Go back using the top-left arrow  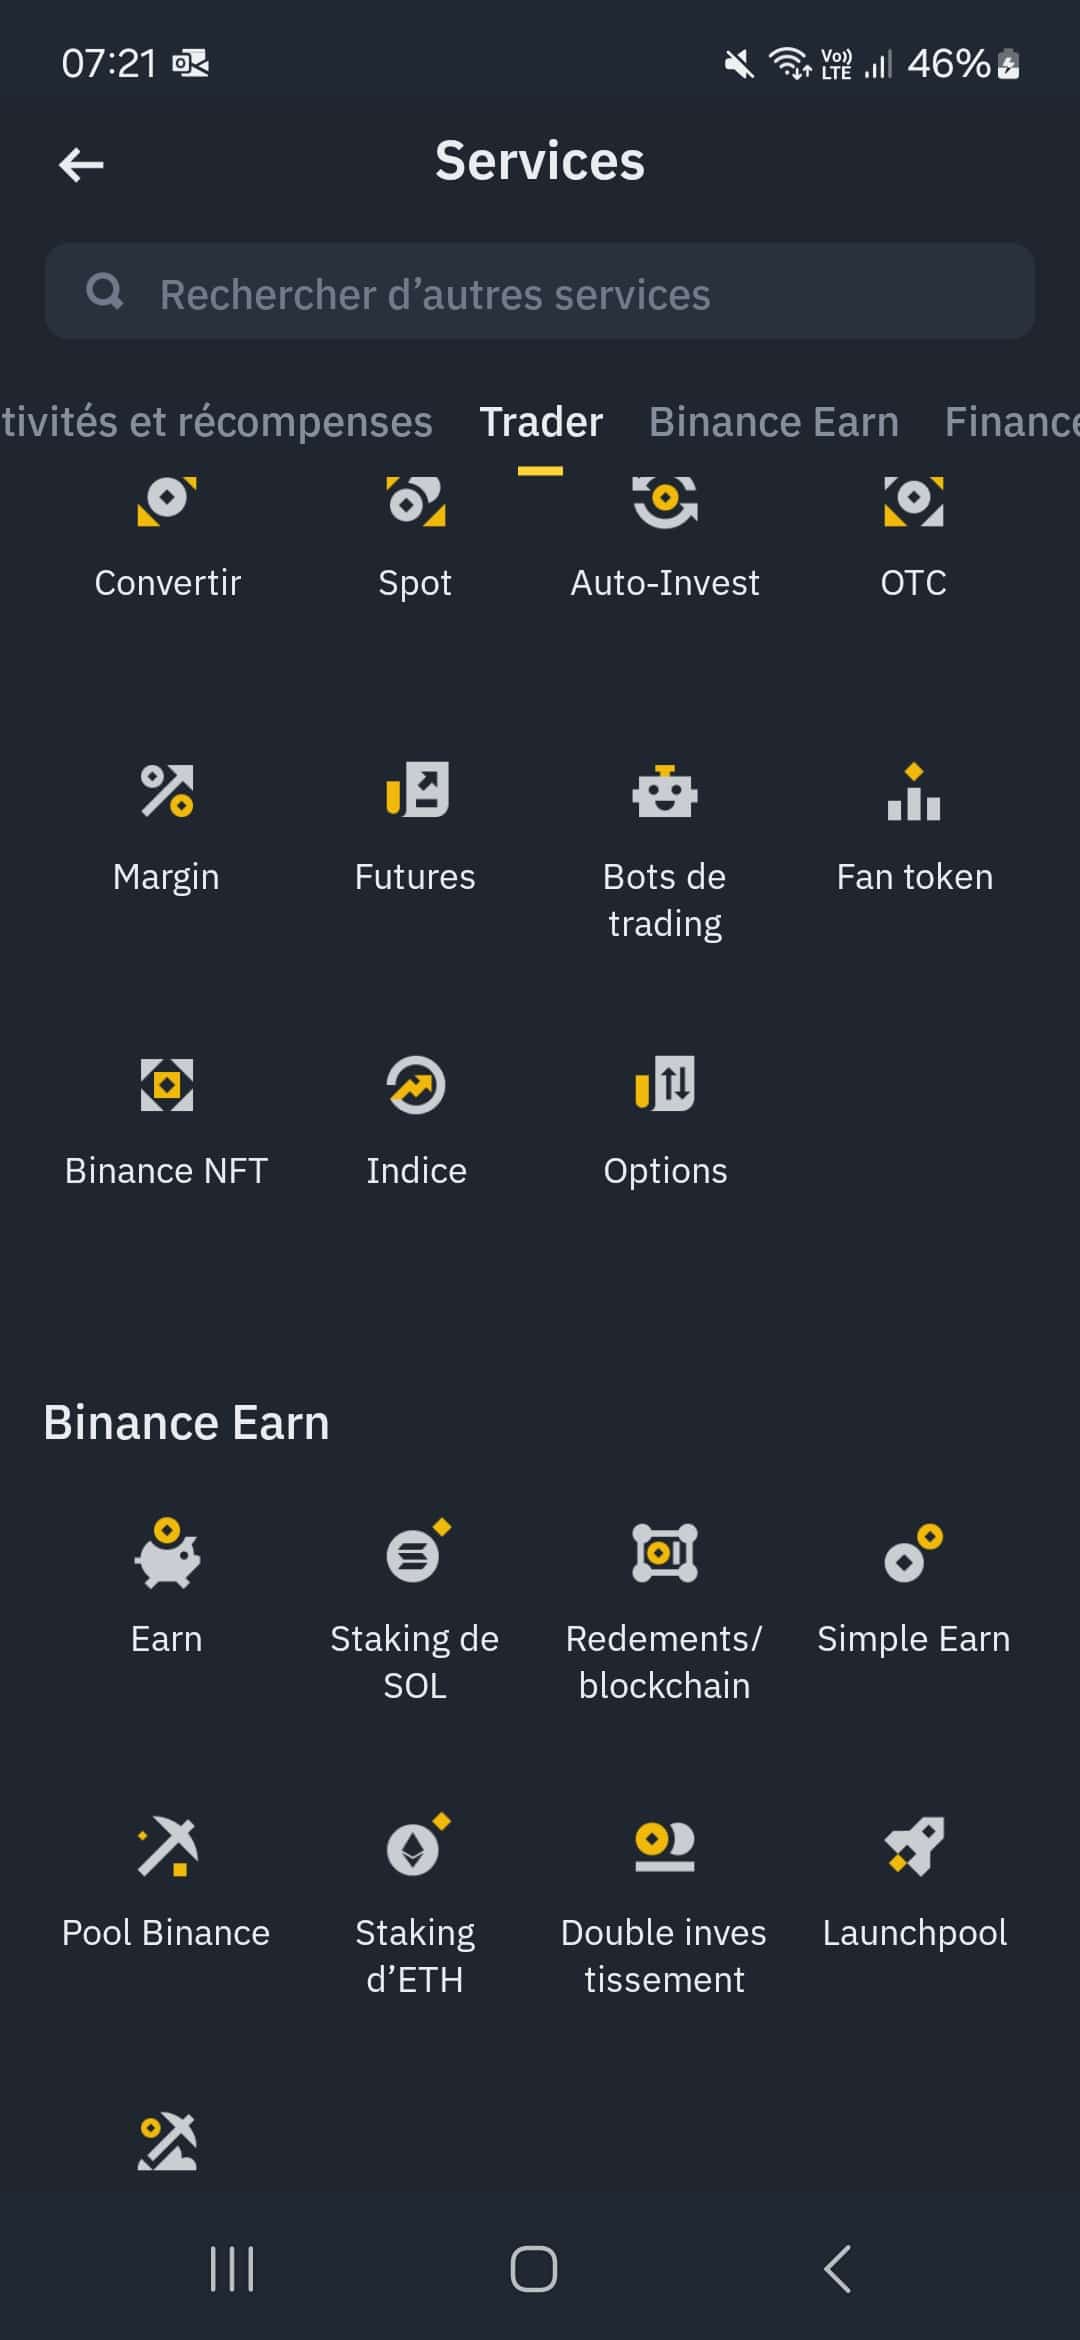coord(82,164)
